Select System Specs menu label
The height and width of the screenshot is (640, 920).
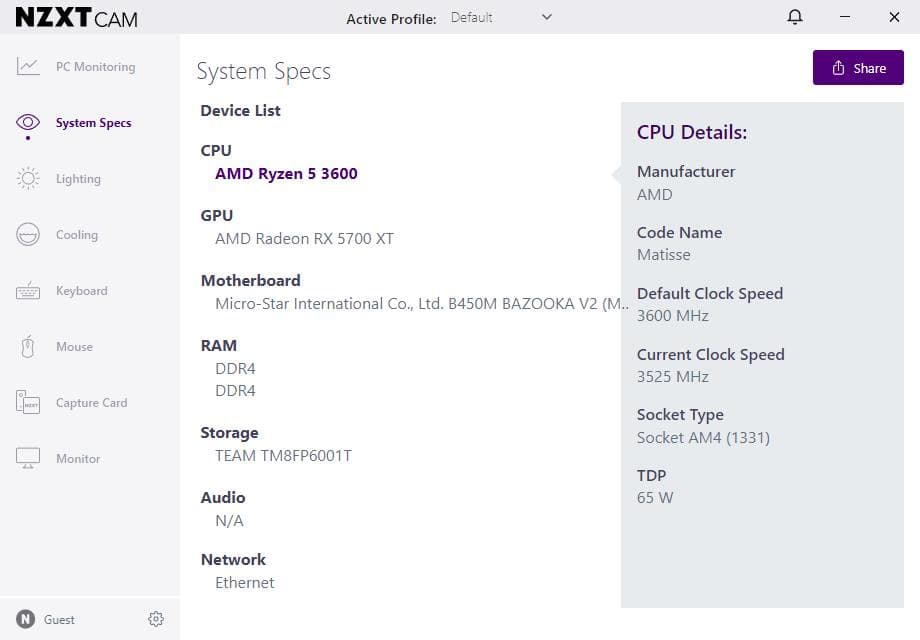[x=93, y=123]
